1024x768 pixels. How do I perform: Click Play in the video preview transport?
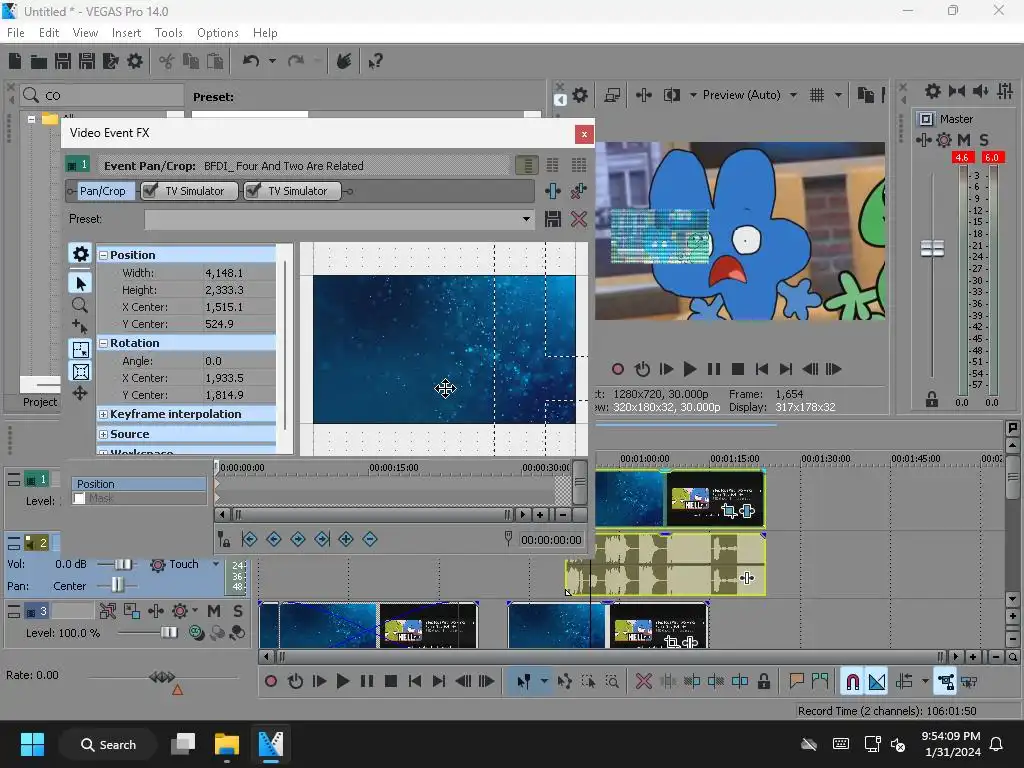(x=689, y=370)
